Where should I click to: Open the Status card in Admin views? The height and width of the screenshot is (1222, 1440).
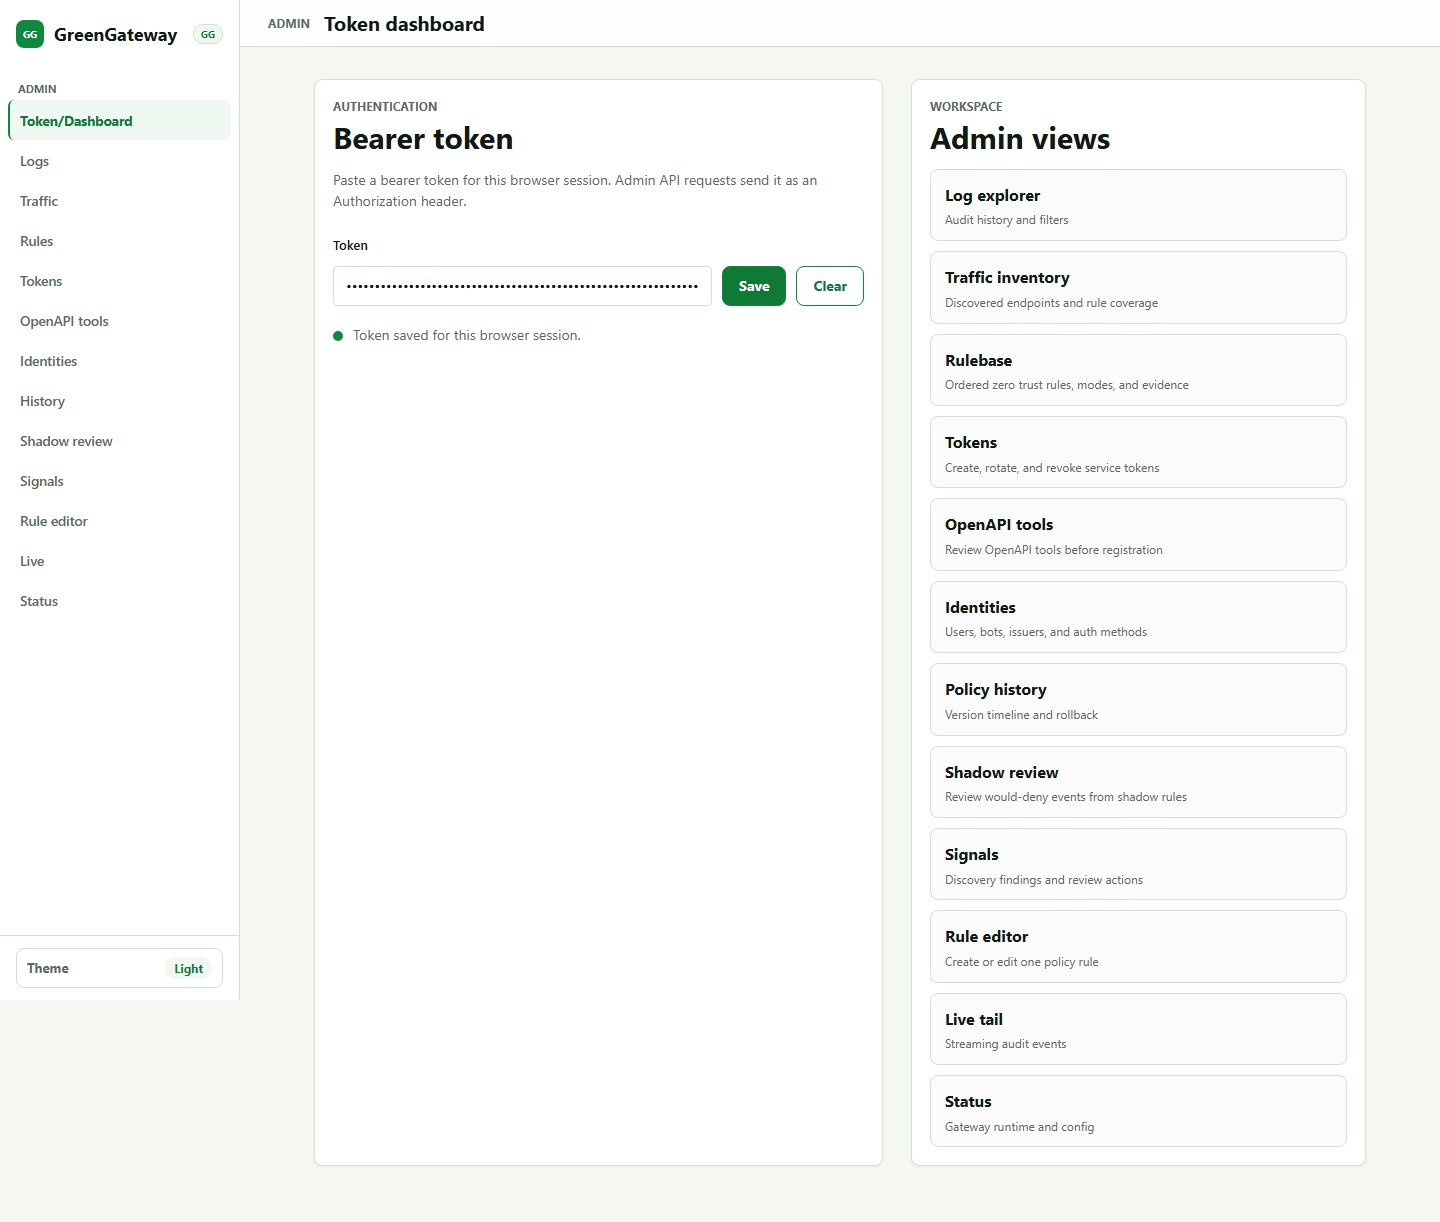pos(1138,1111)
